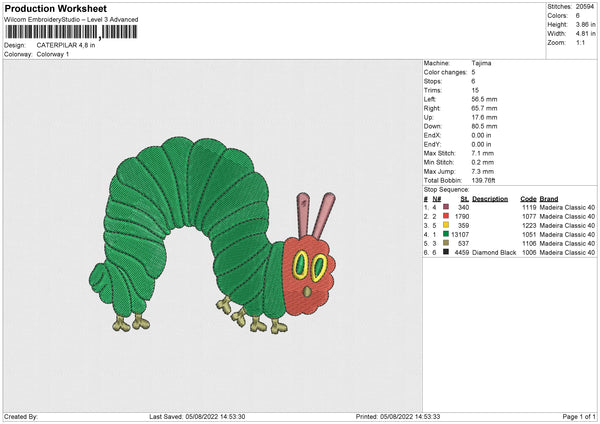Select the red swatch in stop 2
The height and width of the screenshot is (424, 600).
pyautogui.click(x=446, y=215)
